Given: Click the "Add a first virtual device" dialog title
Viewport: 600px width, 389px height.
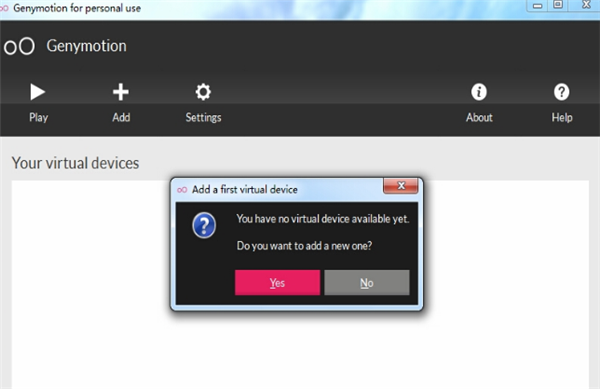Looking at the screenshot, I should [245, 189].
